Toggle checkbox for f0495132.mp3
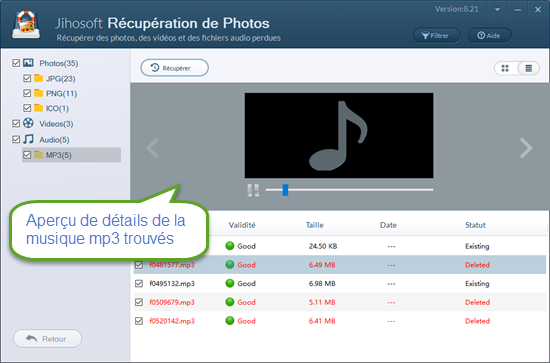 (139, 283)
